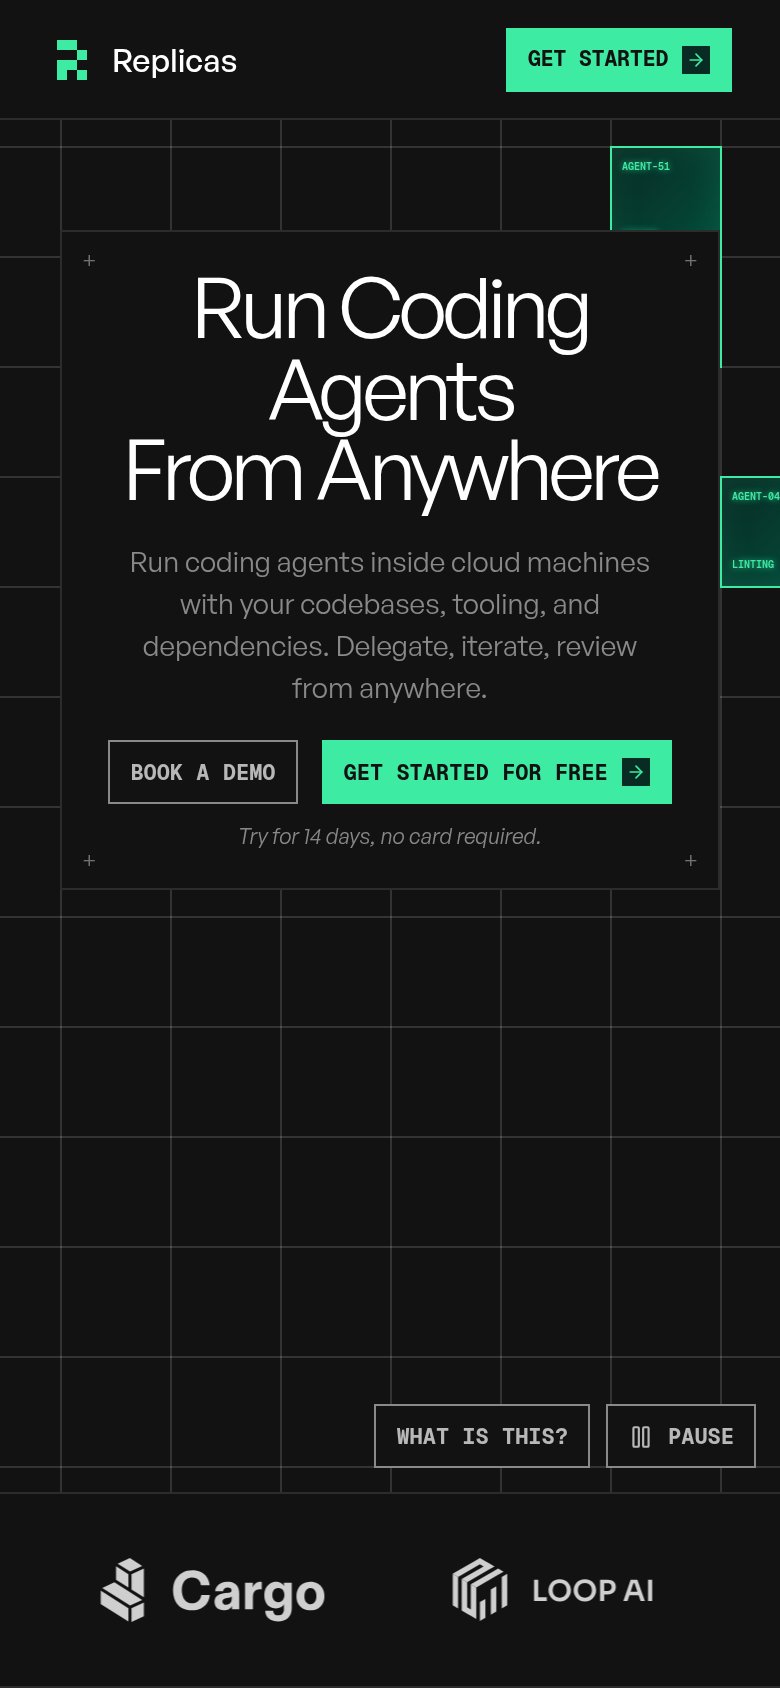Viewport: 780px width, 1688px height.
Task: Select the AGENT-04 linting tile
Action: click(751, 532)
